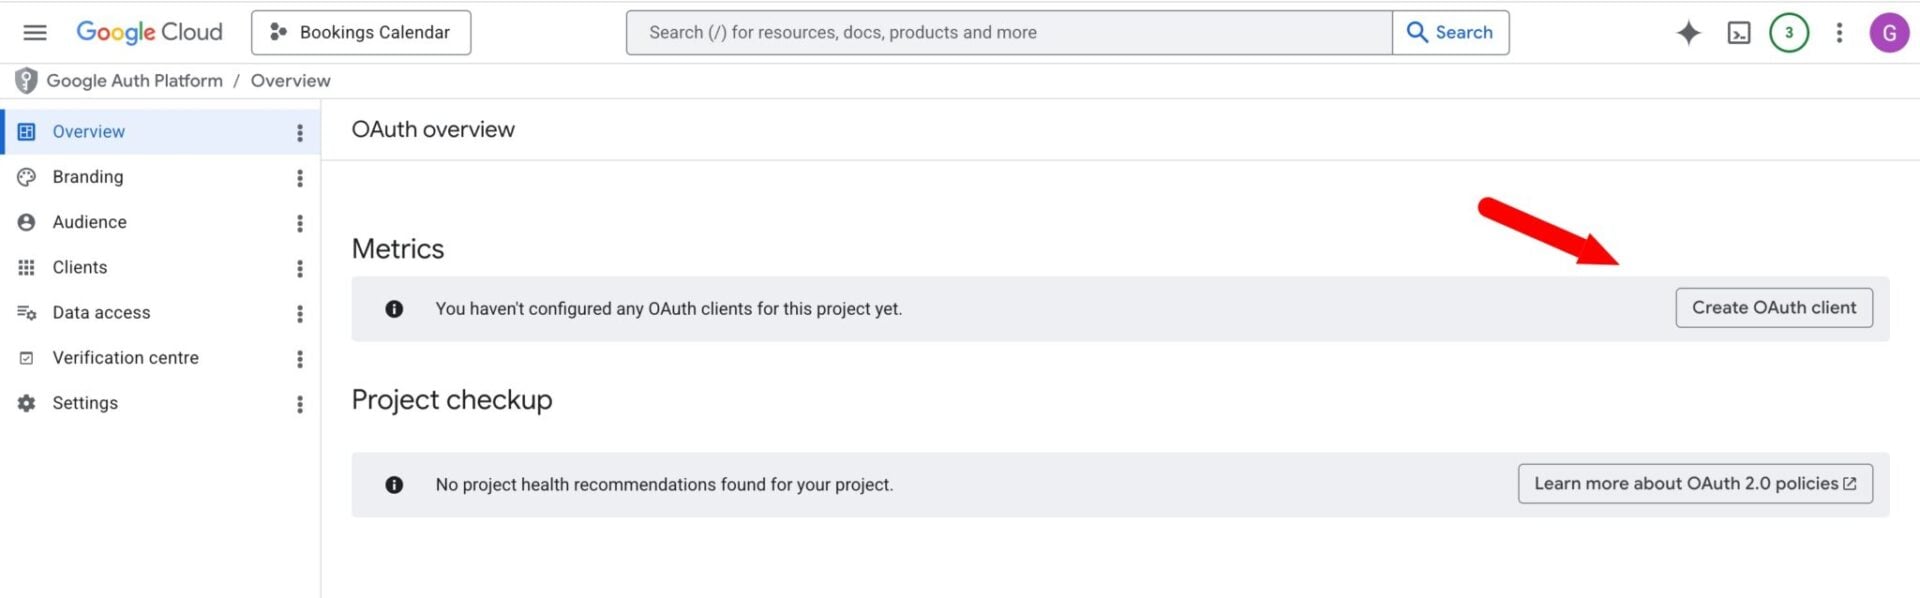Viewport: 1920px width, 598px height.
Task: Open the Data access row kebab menu
Action: point(300,314)
